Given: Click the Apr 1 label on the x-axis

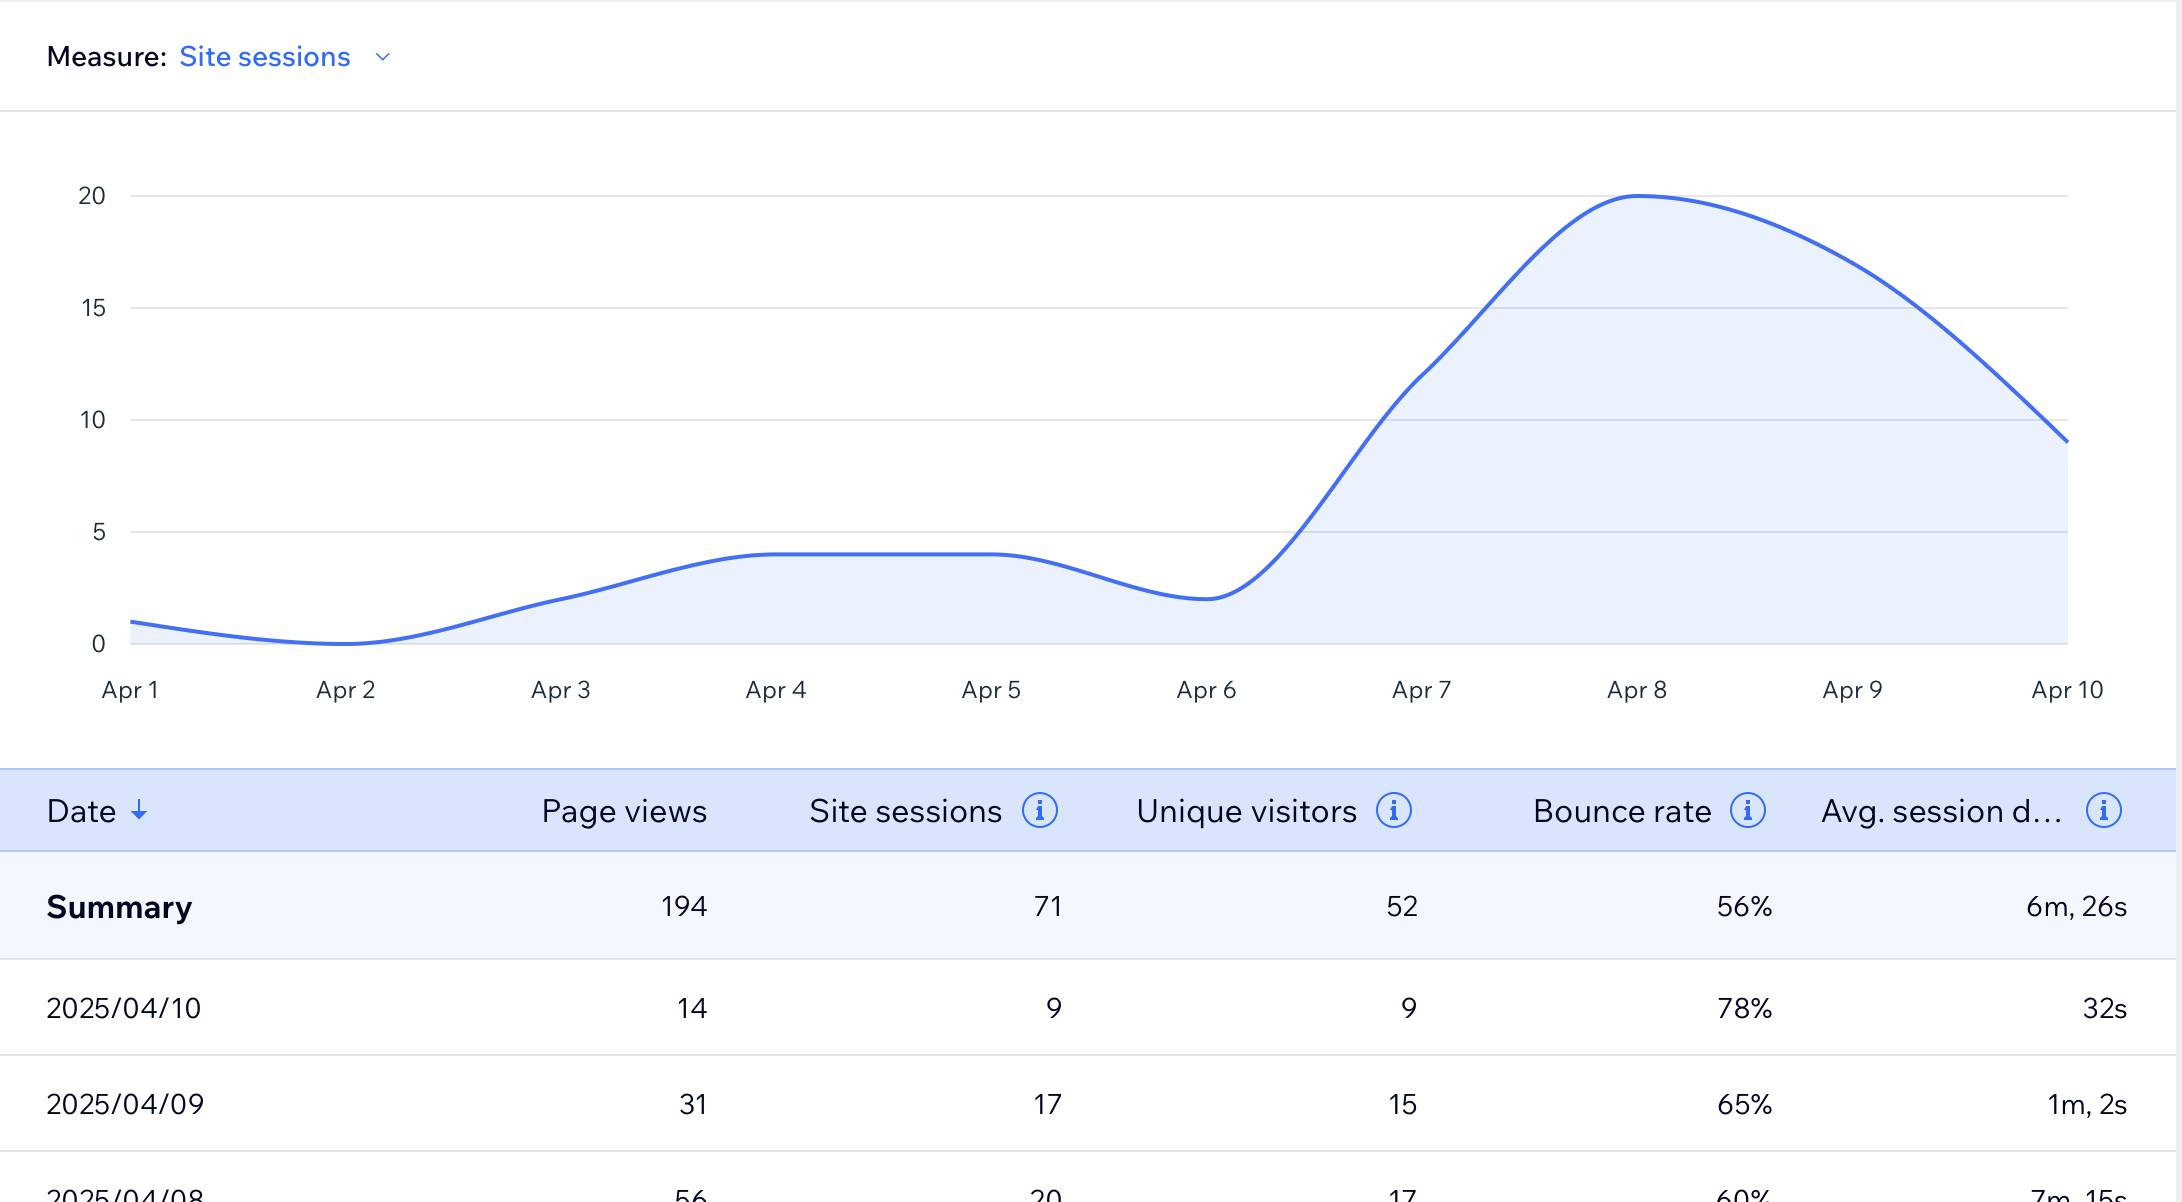Looking at the screenshot, I should [x=130, y=689].
